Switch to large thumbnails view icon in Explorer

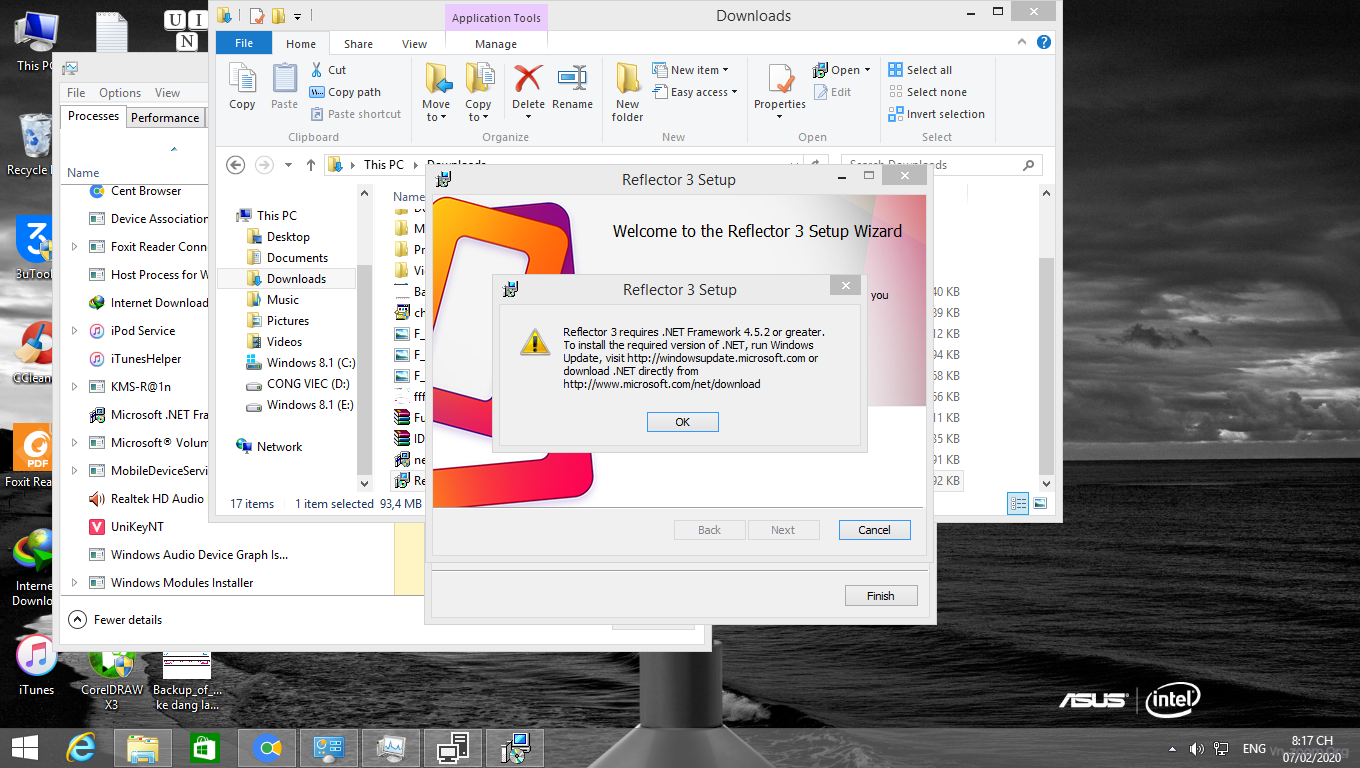point(1040,504)
